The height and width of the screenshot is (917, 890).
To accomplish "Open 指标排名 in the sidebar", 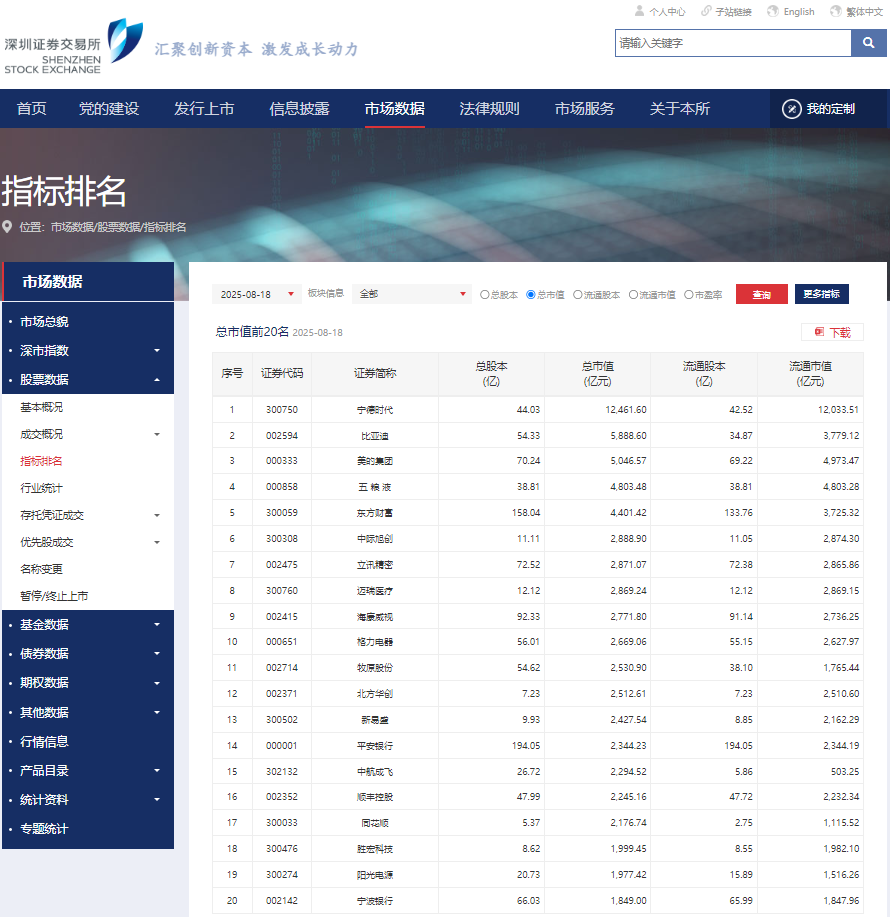I will pyautogui.click(x=42, y=461).
